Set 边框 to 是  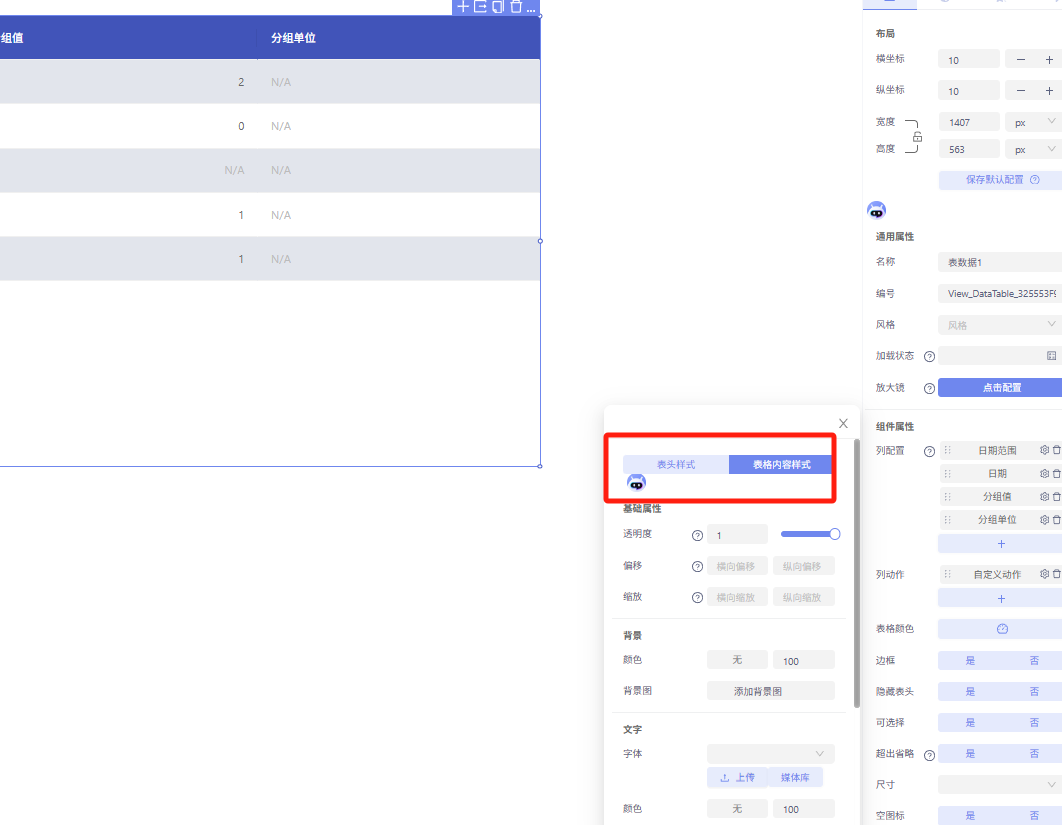970,660
